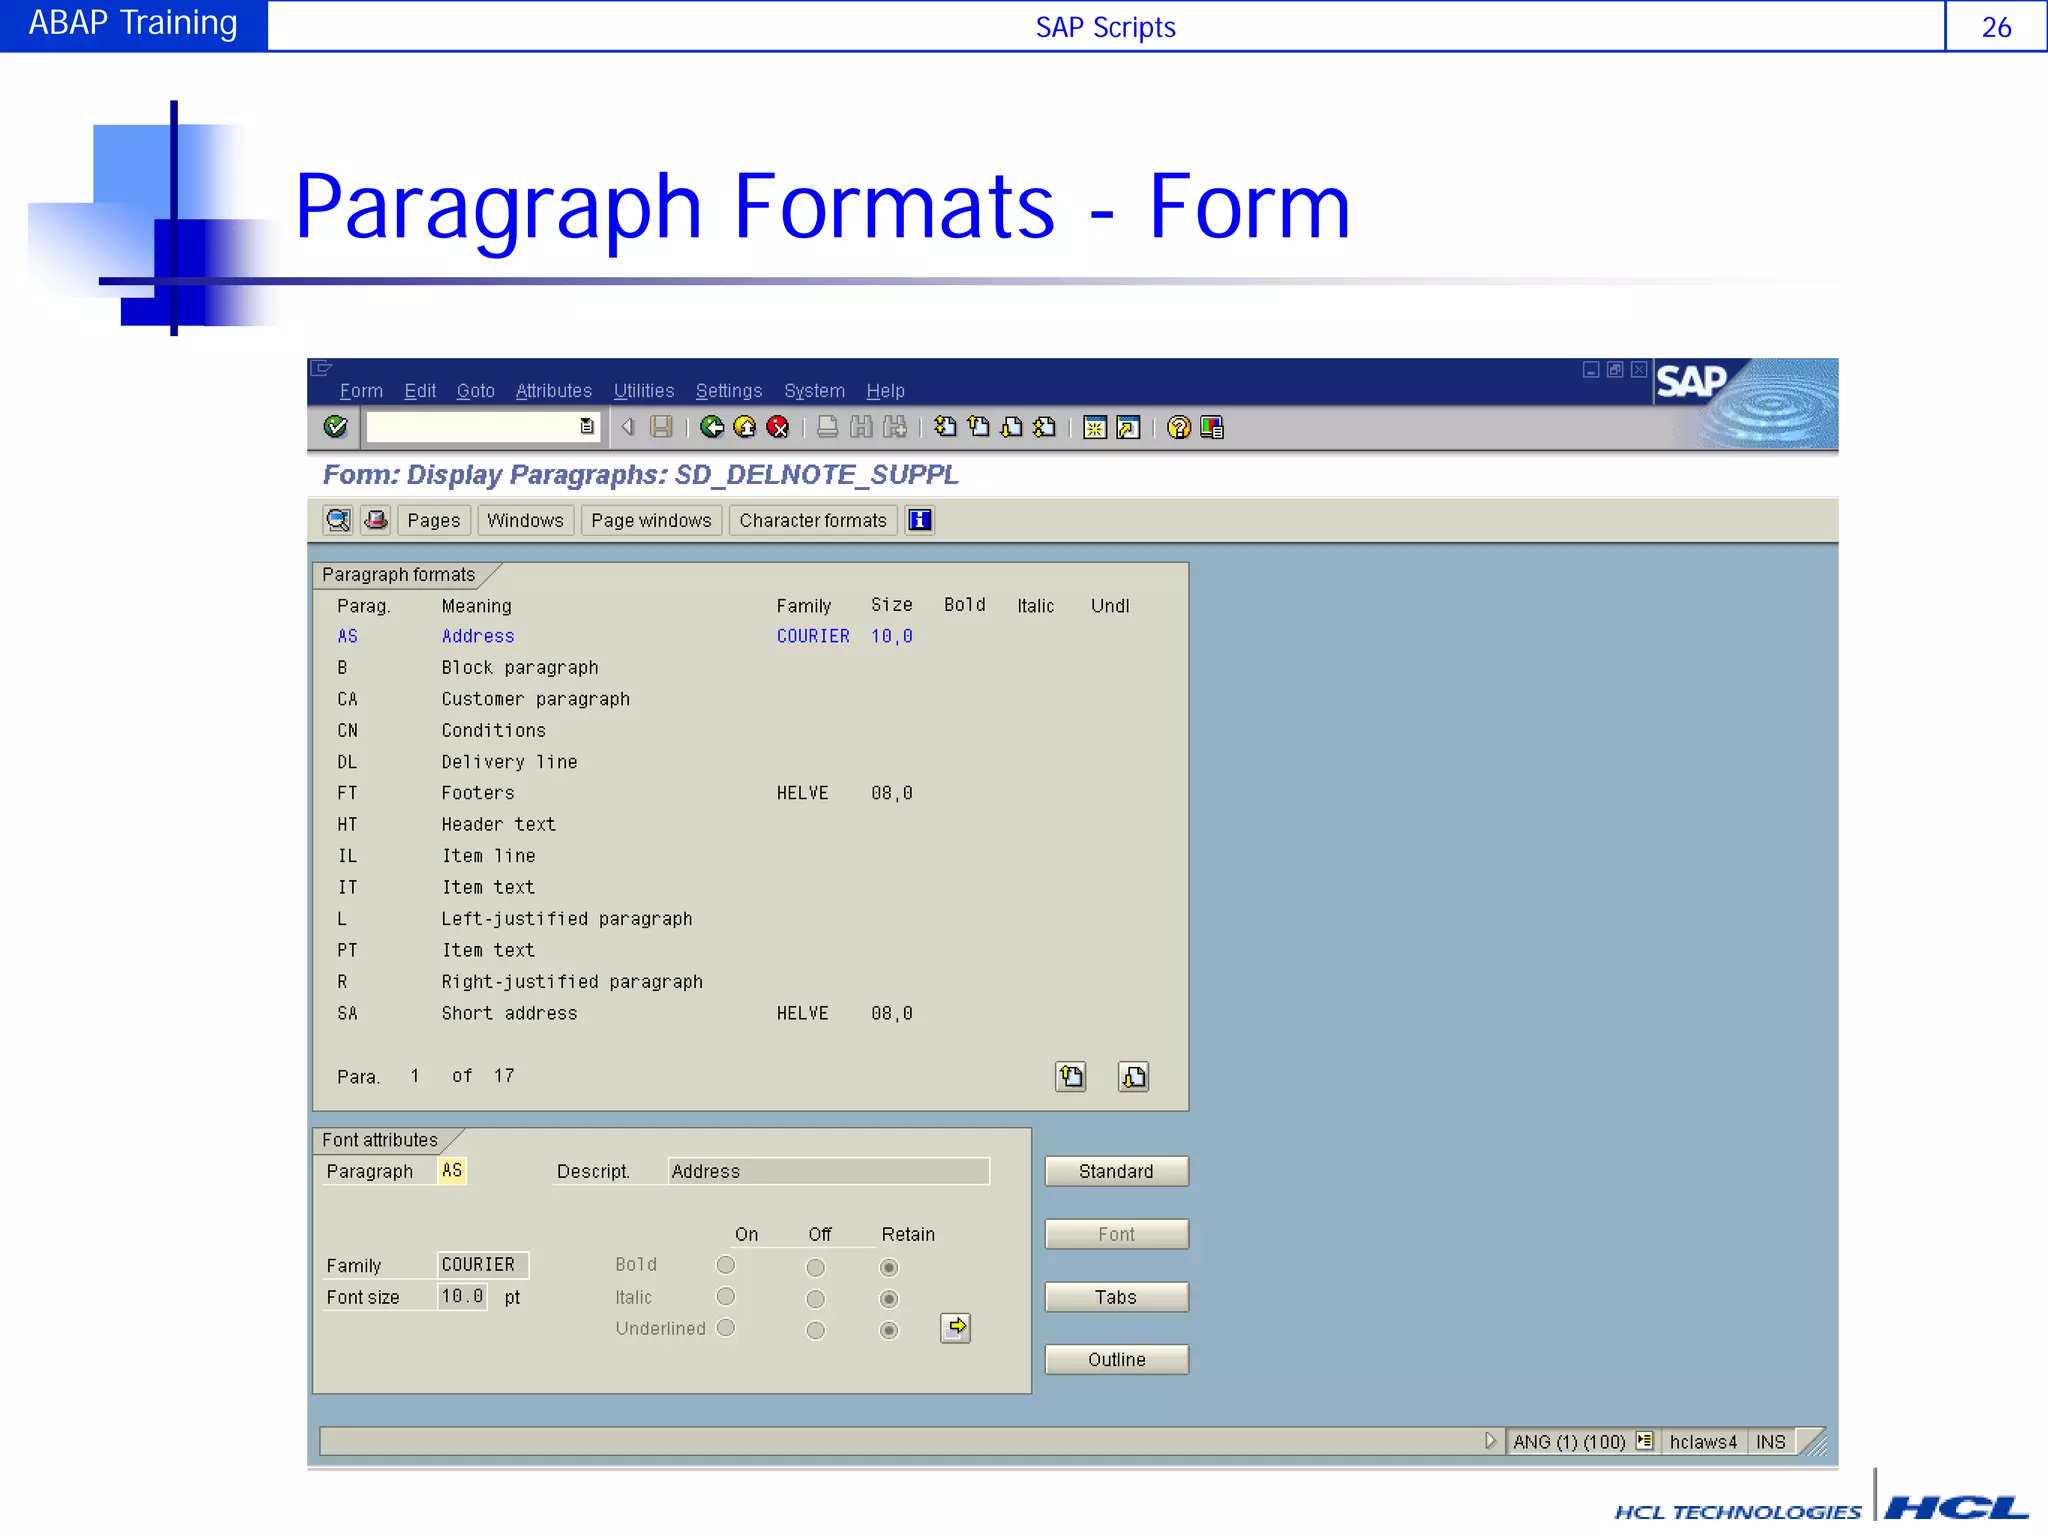This screenshot has width=2048, height=1536.
Task: Click the red Cancel icon
Action: tap(777, 427)
